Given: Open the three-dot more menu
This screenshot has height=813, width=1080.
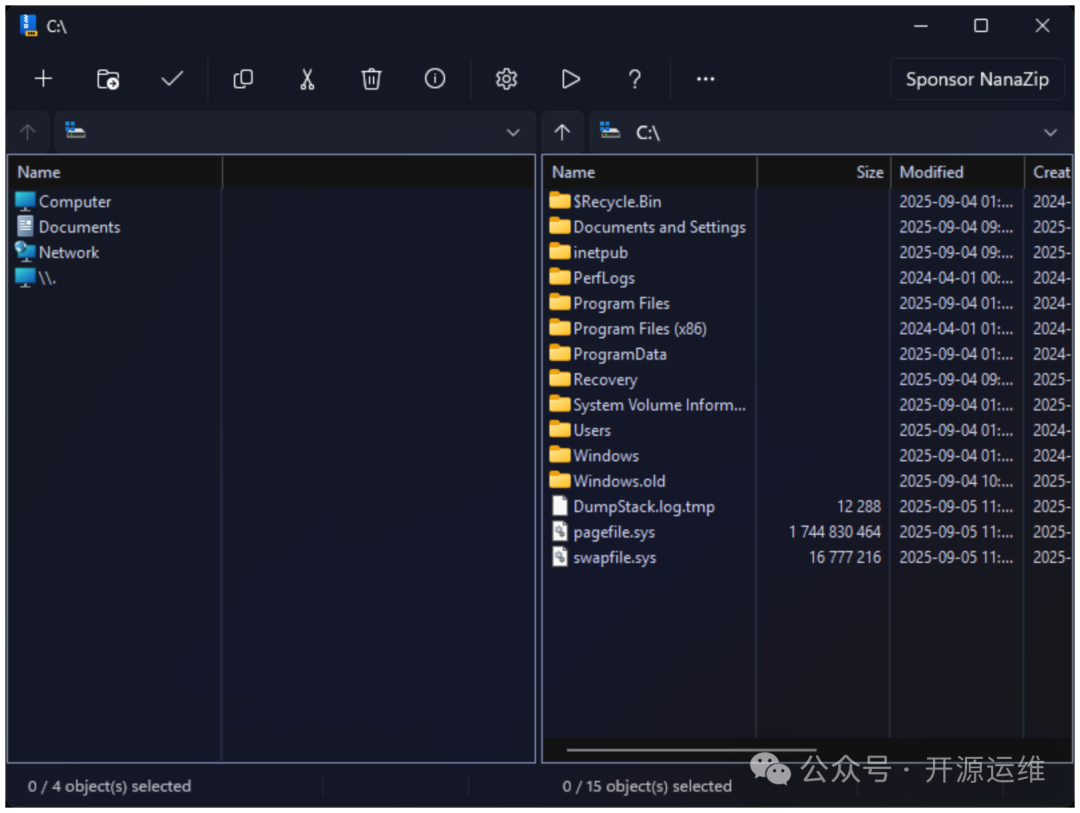Looking at the screenshot, I should click(x=706, y=79).
